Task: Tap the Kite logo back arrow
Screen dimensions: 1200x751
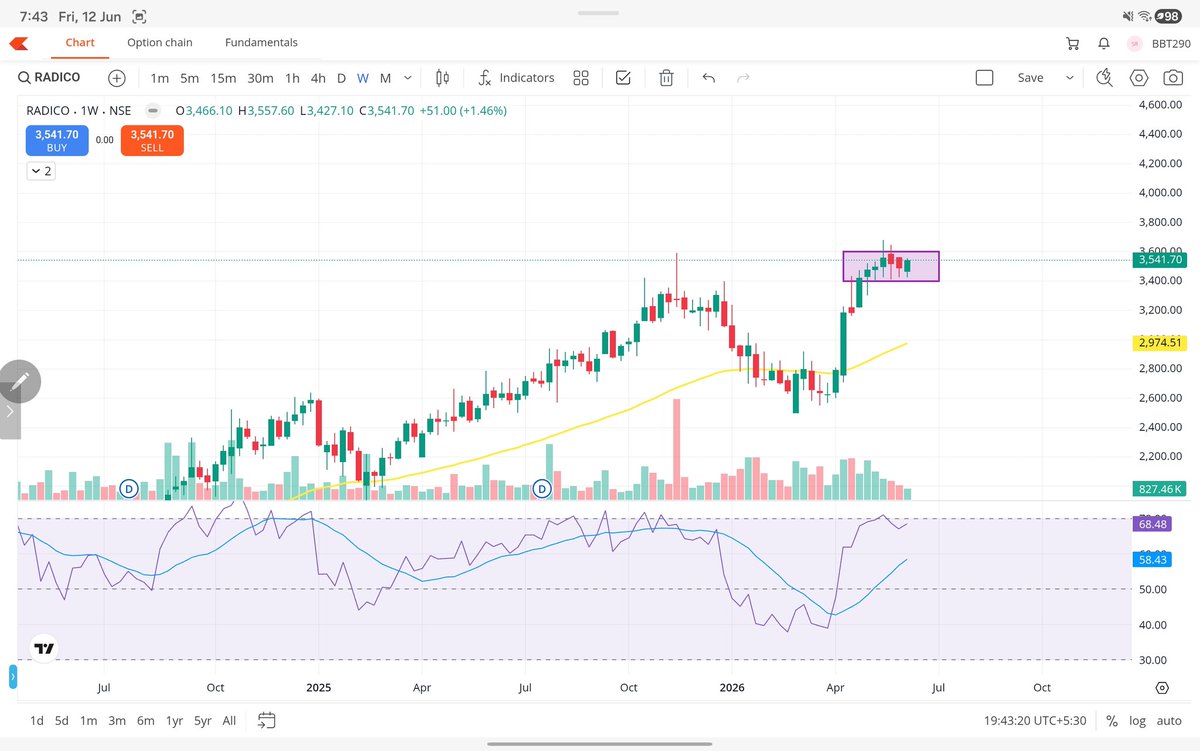Action: pos(19,43)
